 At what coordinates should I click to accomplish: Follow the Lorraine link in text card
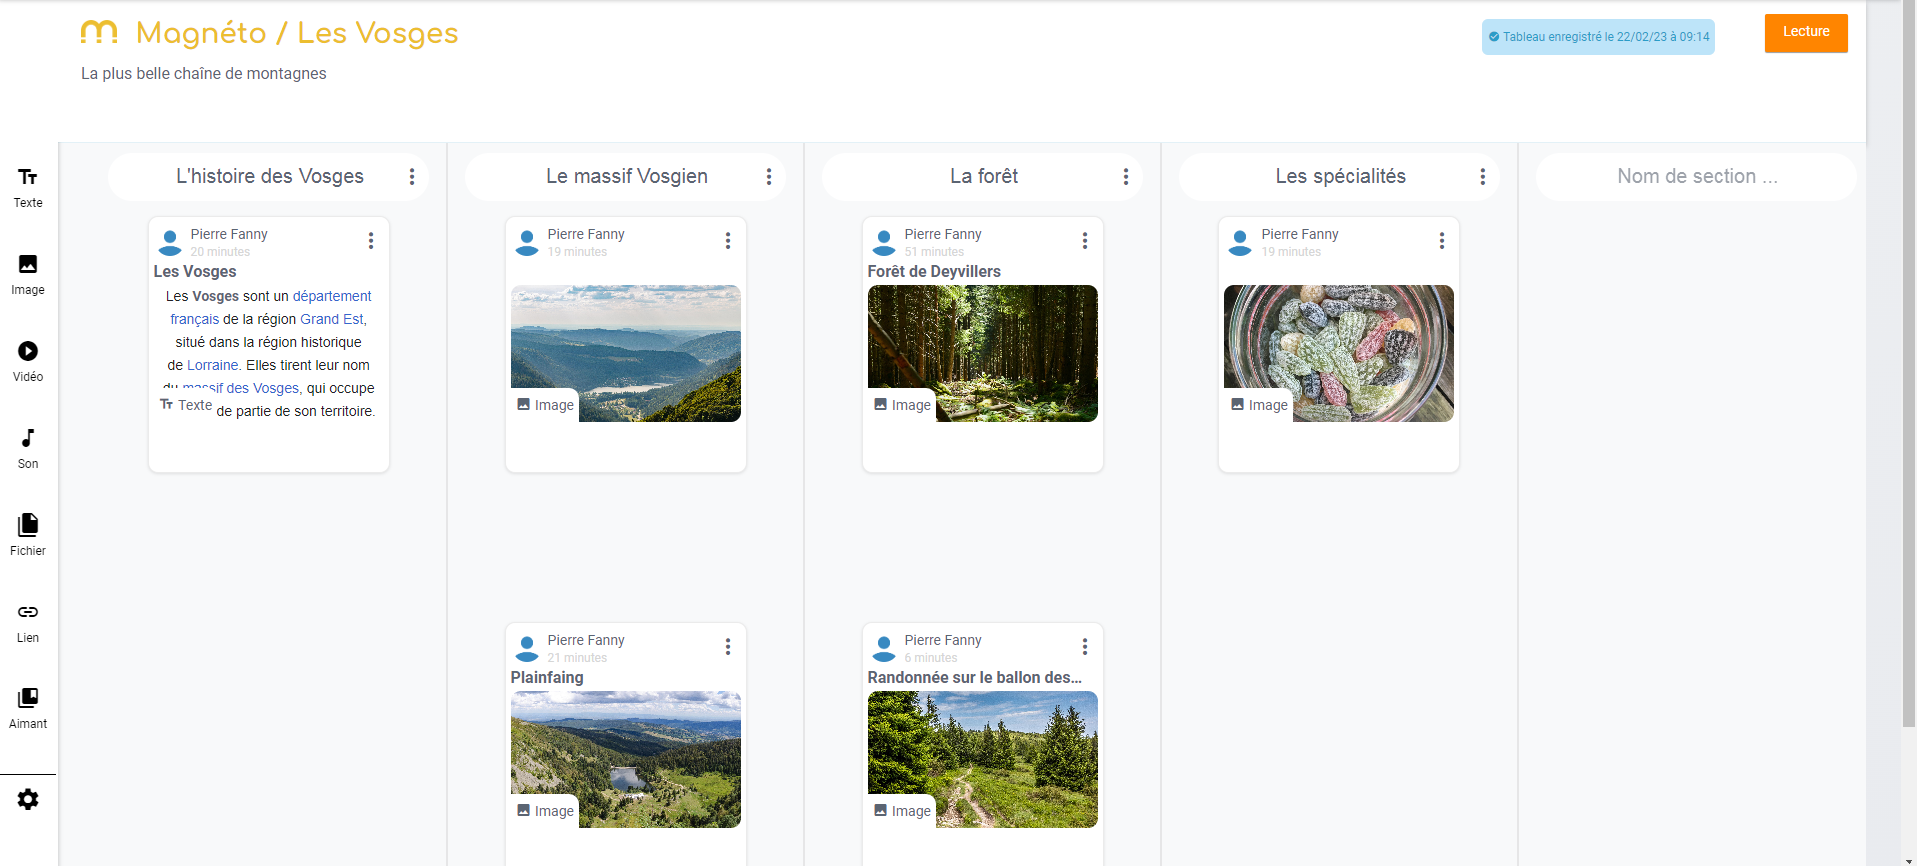pos(212,365)
